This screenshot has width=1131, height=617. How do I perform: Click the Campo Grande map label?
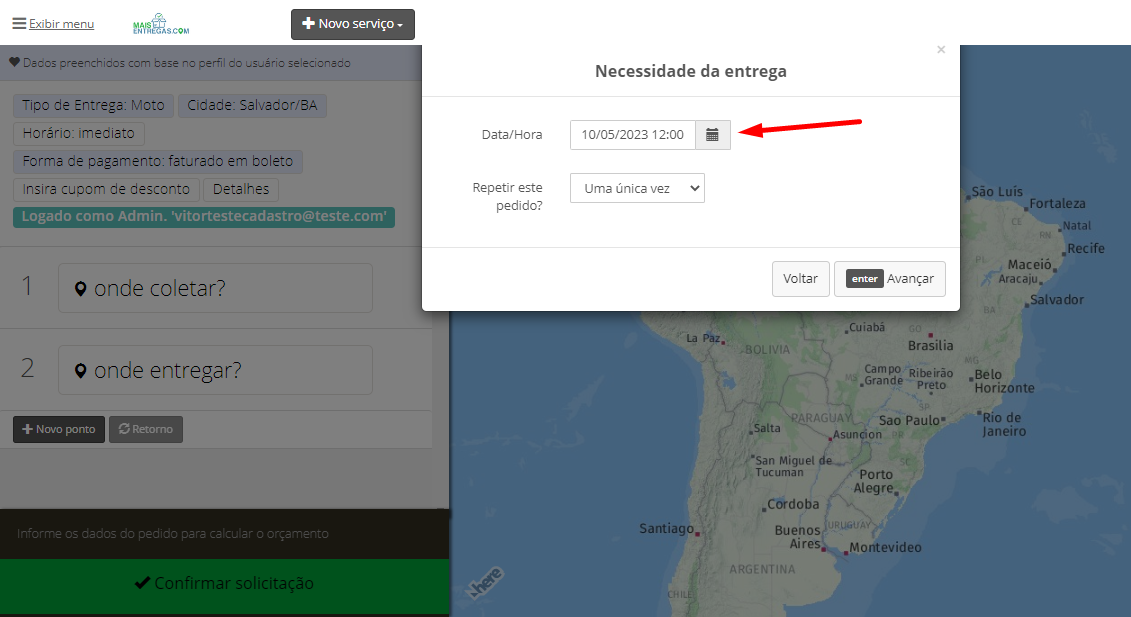coord(884,375)
